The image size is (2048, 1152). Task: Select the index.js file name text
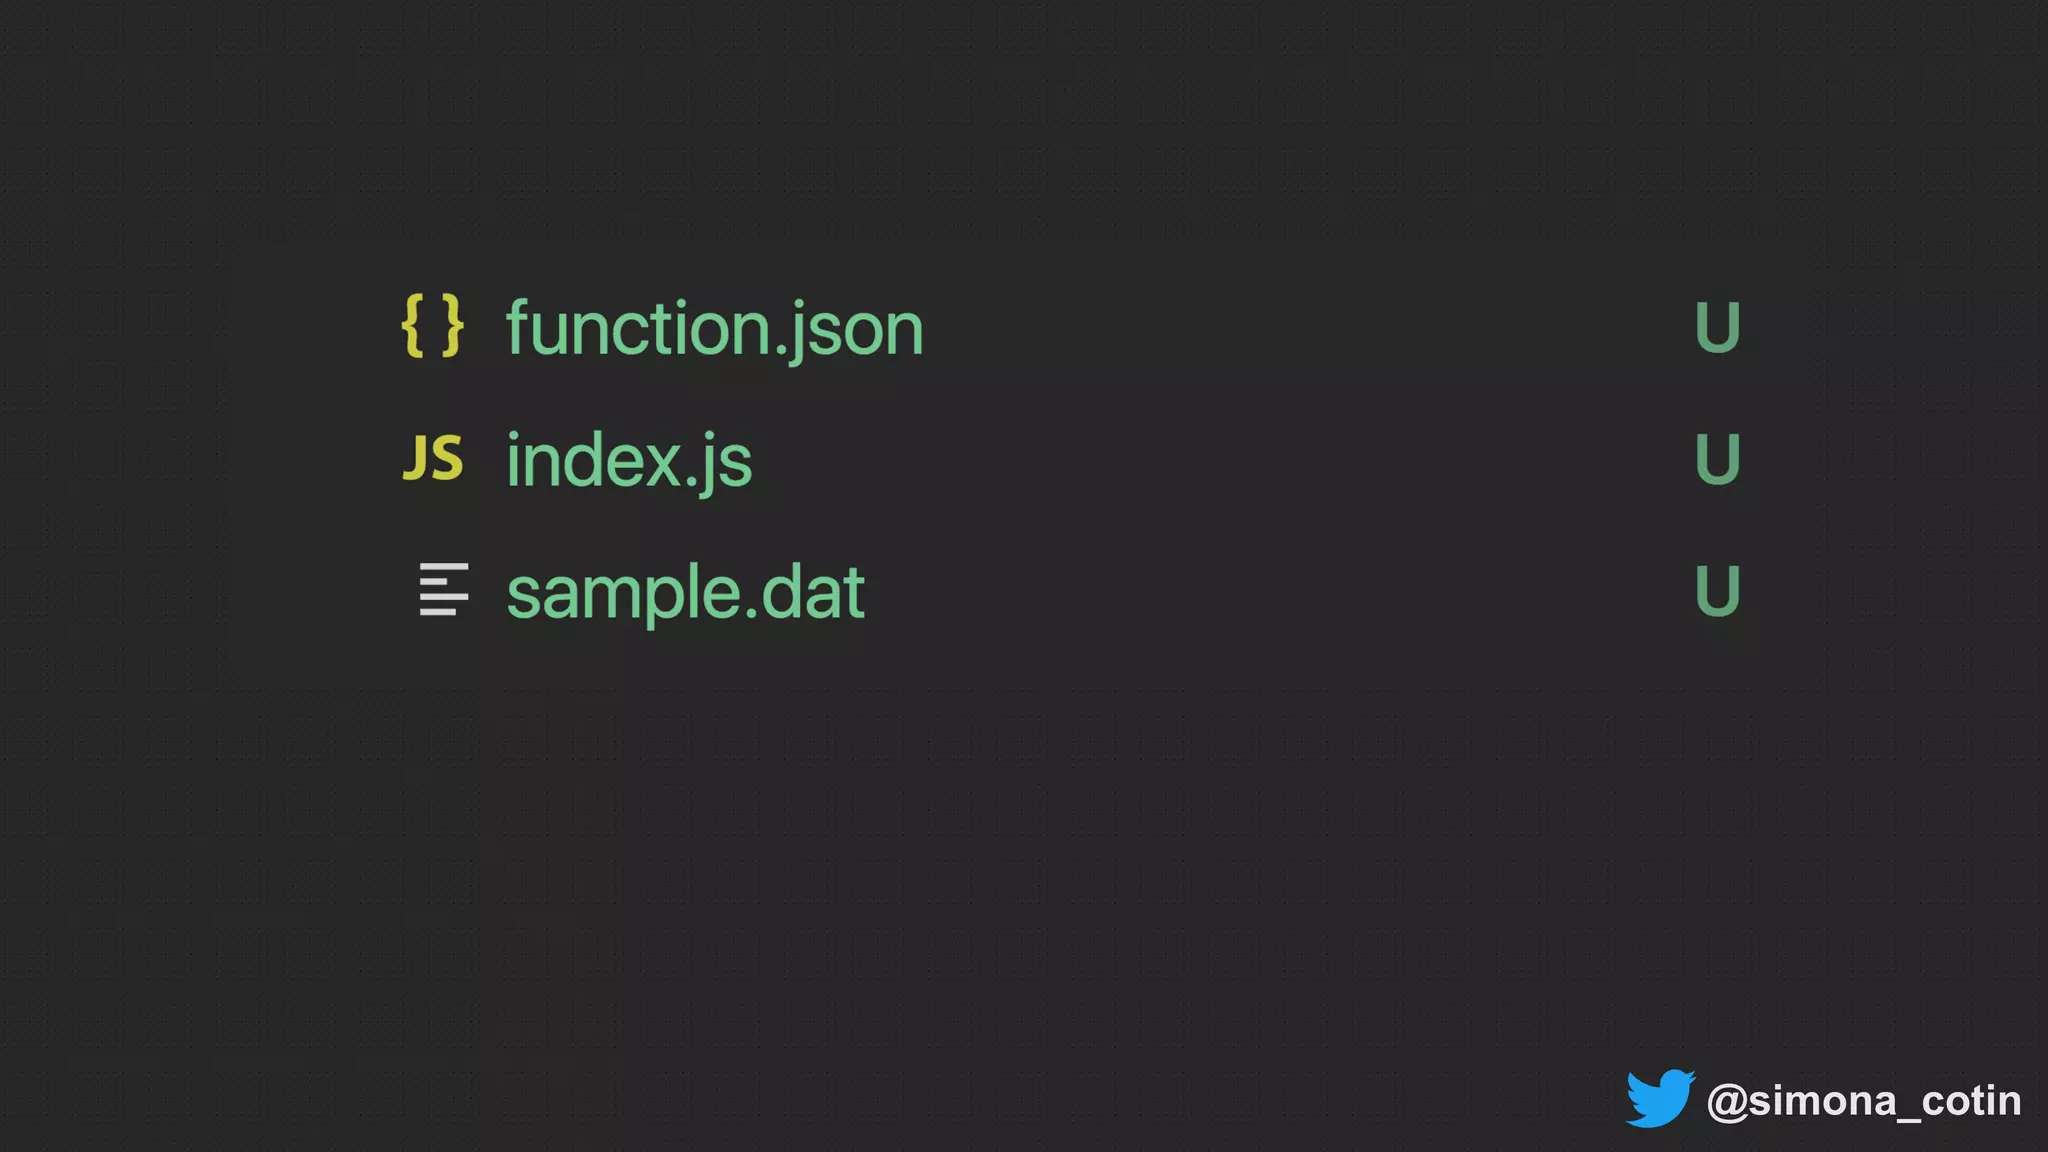(629, 460)
